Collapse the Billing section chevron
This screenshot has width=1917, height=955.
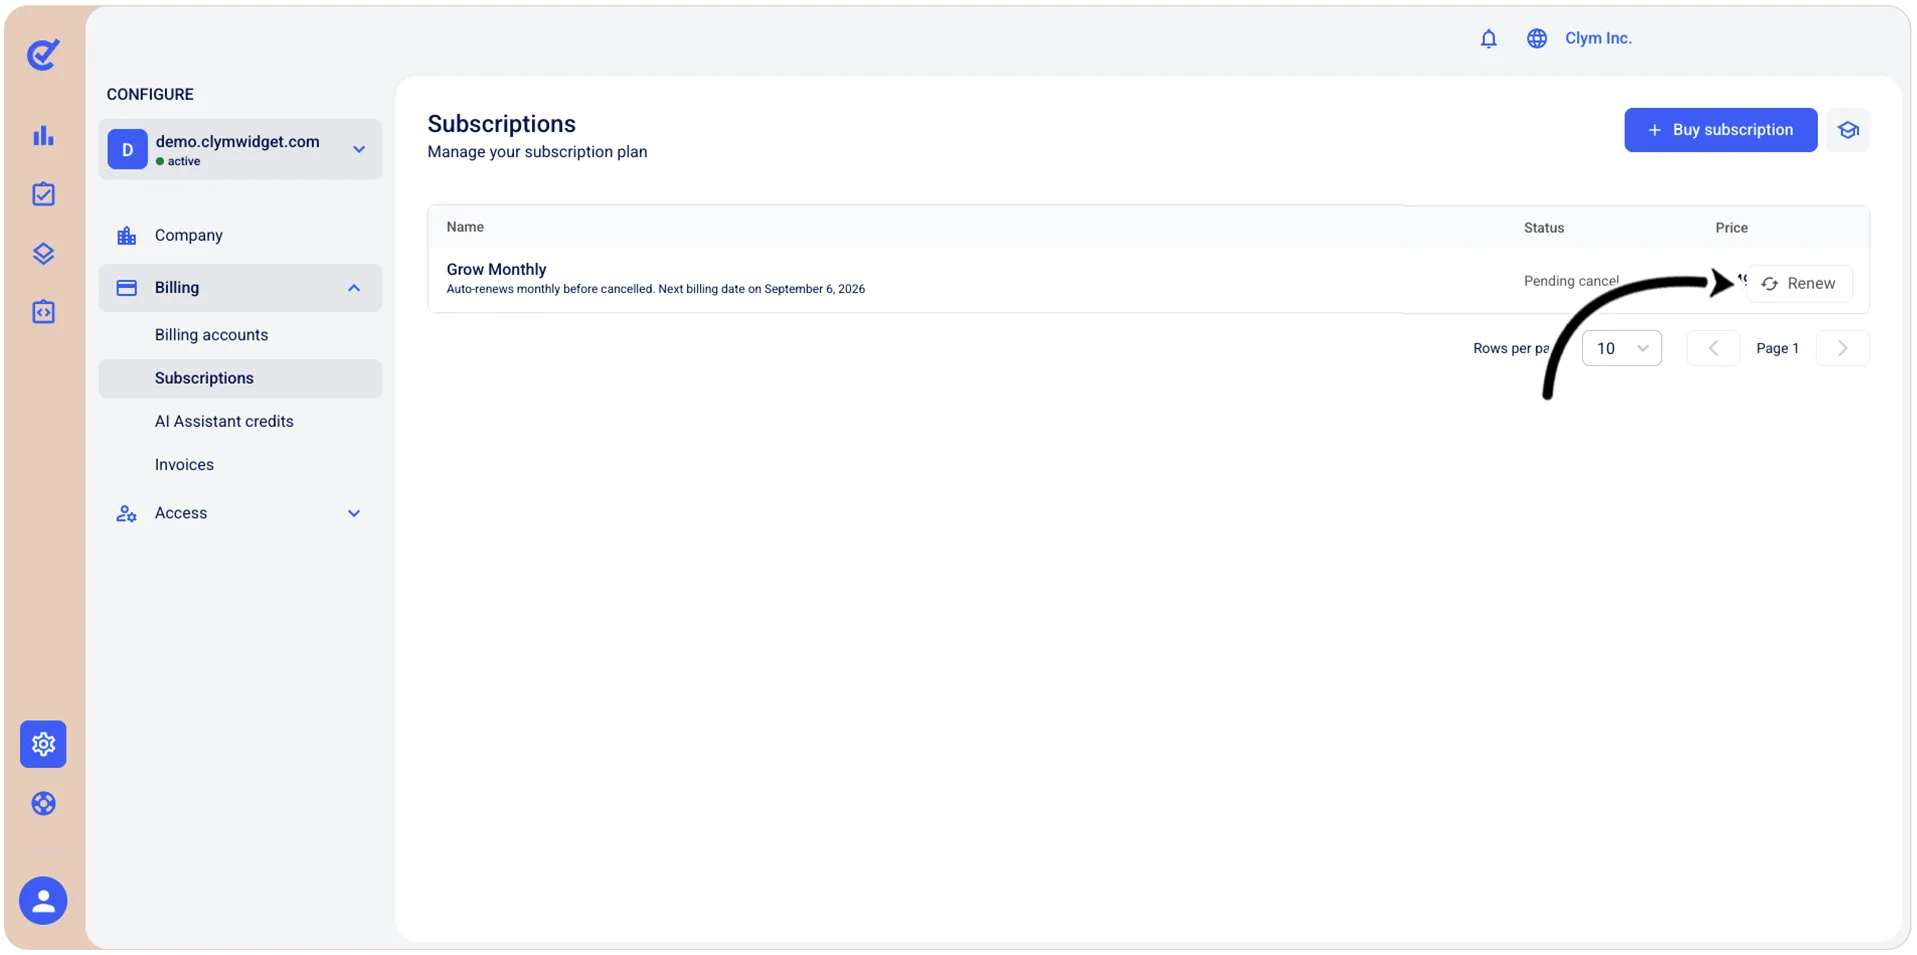pos(354,288)
